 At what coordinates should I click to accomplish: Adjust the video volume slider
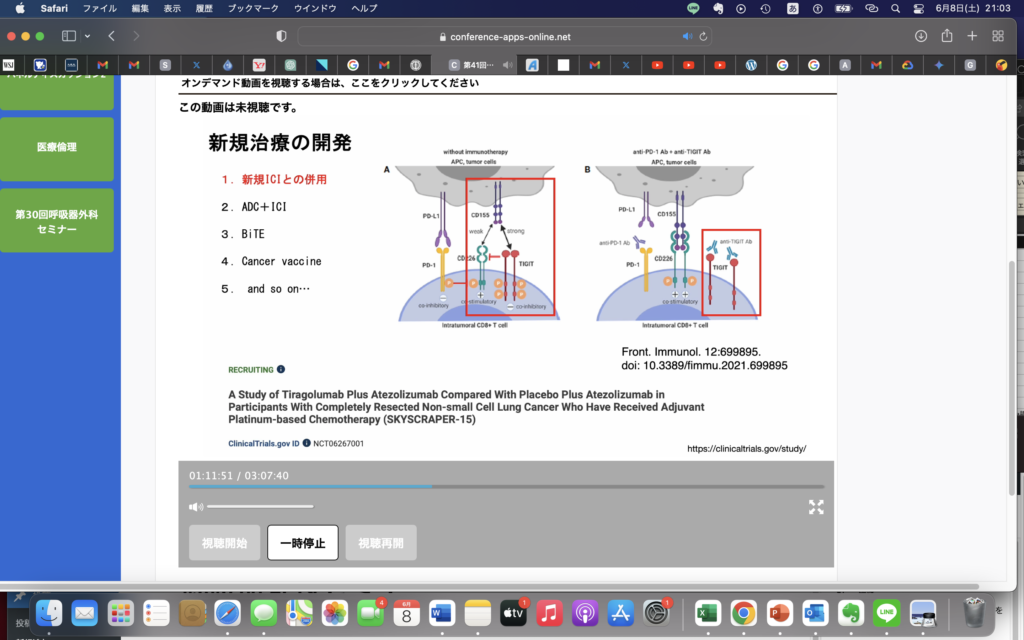(260, 507)
